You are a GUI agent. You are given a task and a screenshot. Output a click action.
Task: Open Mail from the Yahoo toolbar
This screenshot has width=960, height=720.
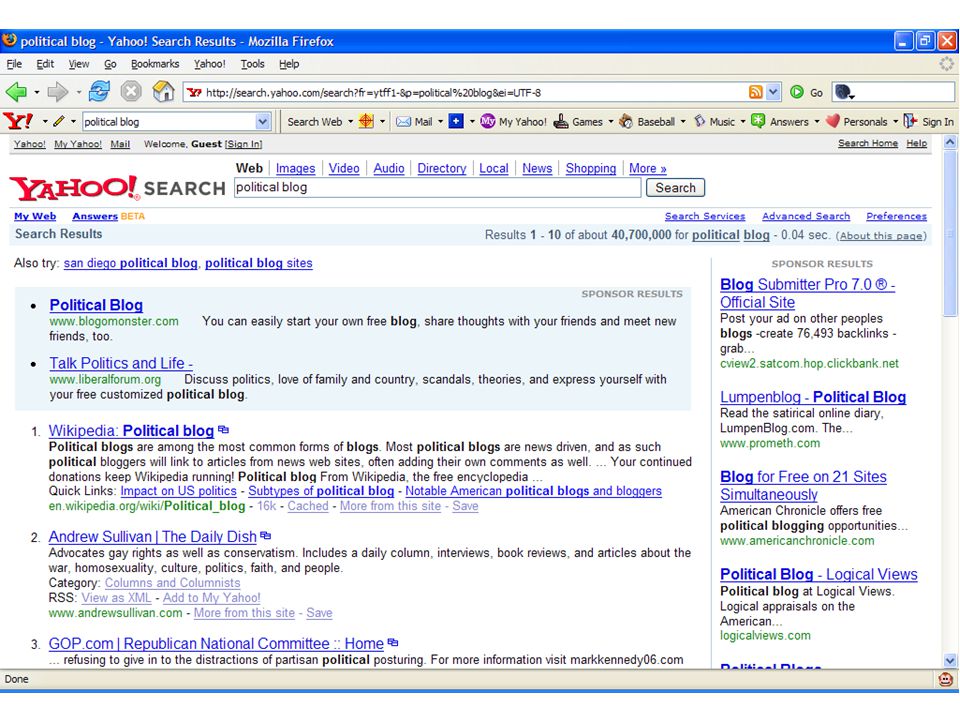(414, 122)
